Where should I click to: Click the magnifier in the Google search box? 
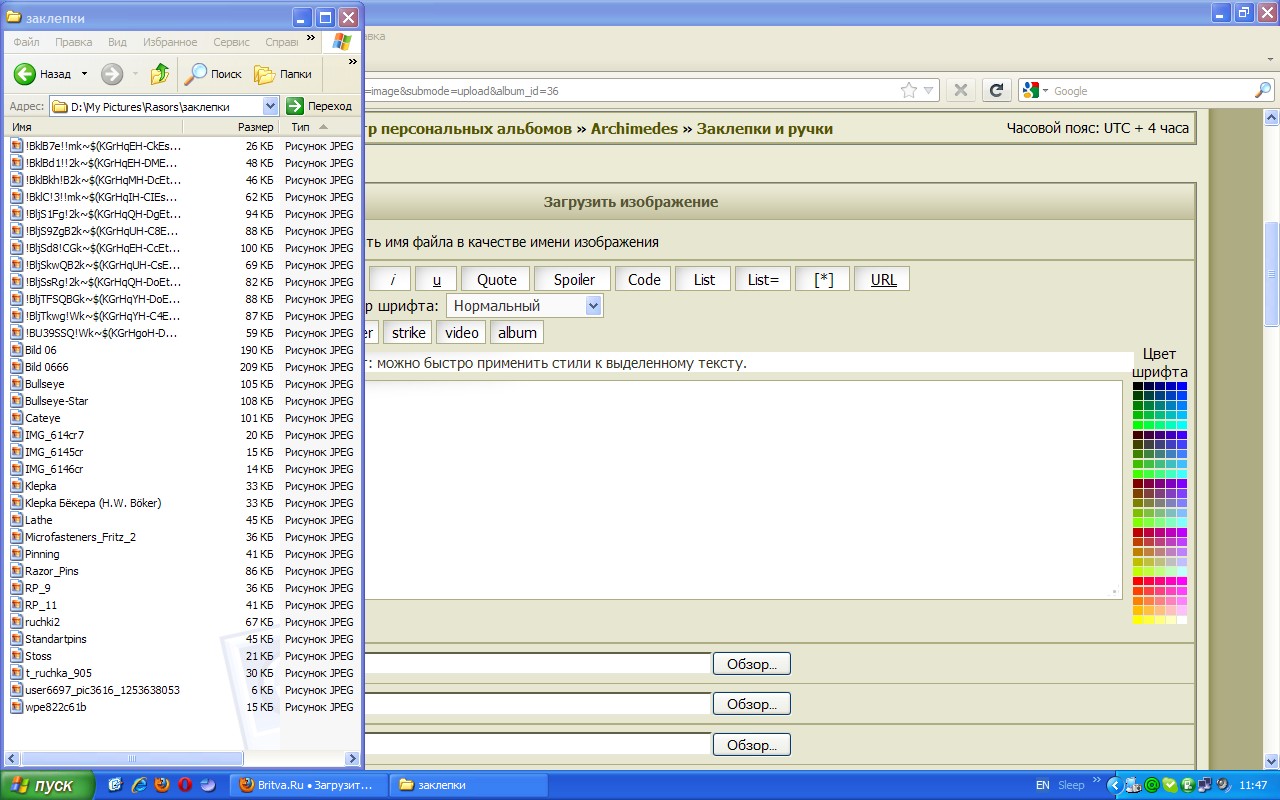tap(1263, 90)
